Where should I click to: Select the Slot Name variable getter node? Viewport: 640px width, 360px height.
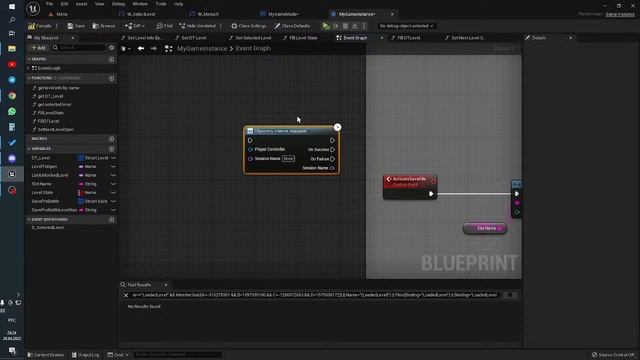click(485, 228)
